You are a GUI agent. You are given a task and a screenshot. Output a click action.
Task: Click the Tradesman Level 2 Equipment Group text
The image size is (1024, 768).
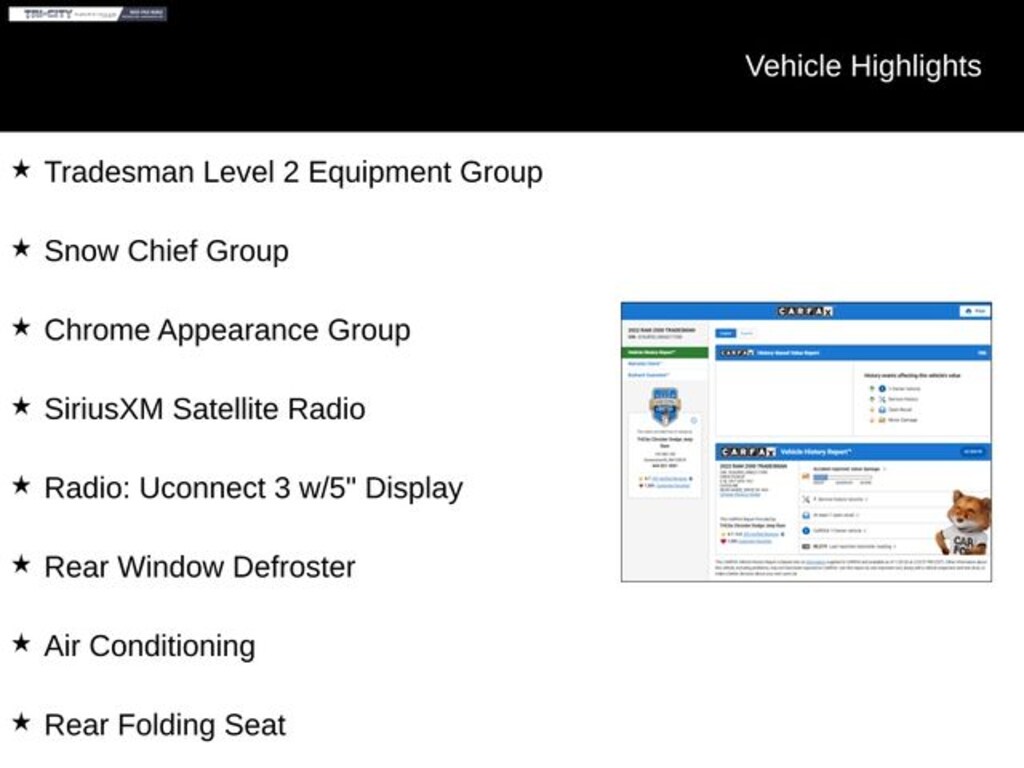point(293,172)
